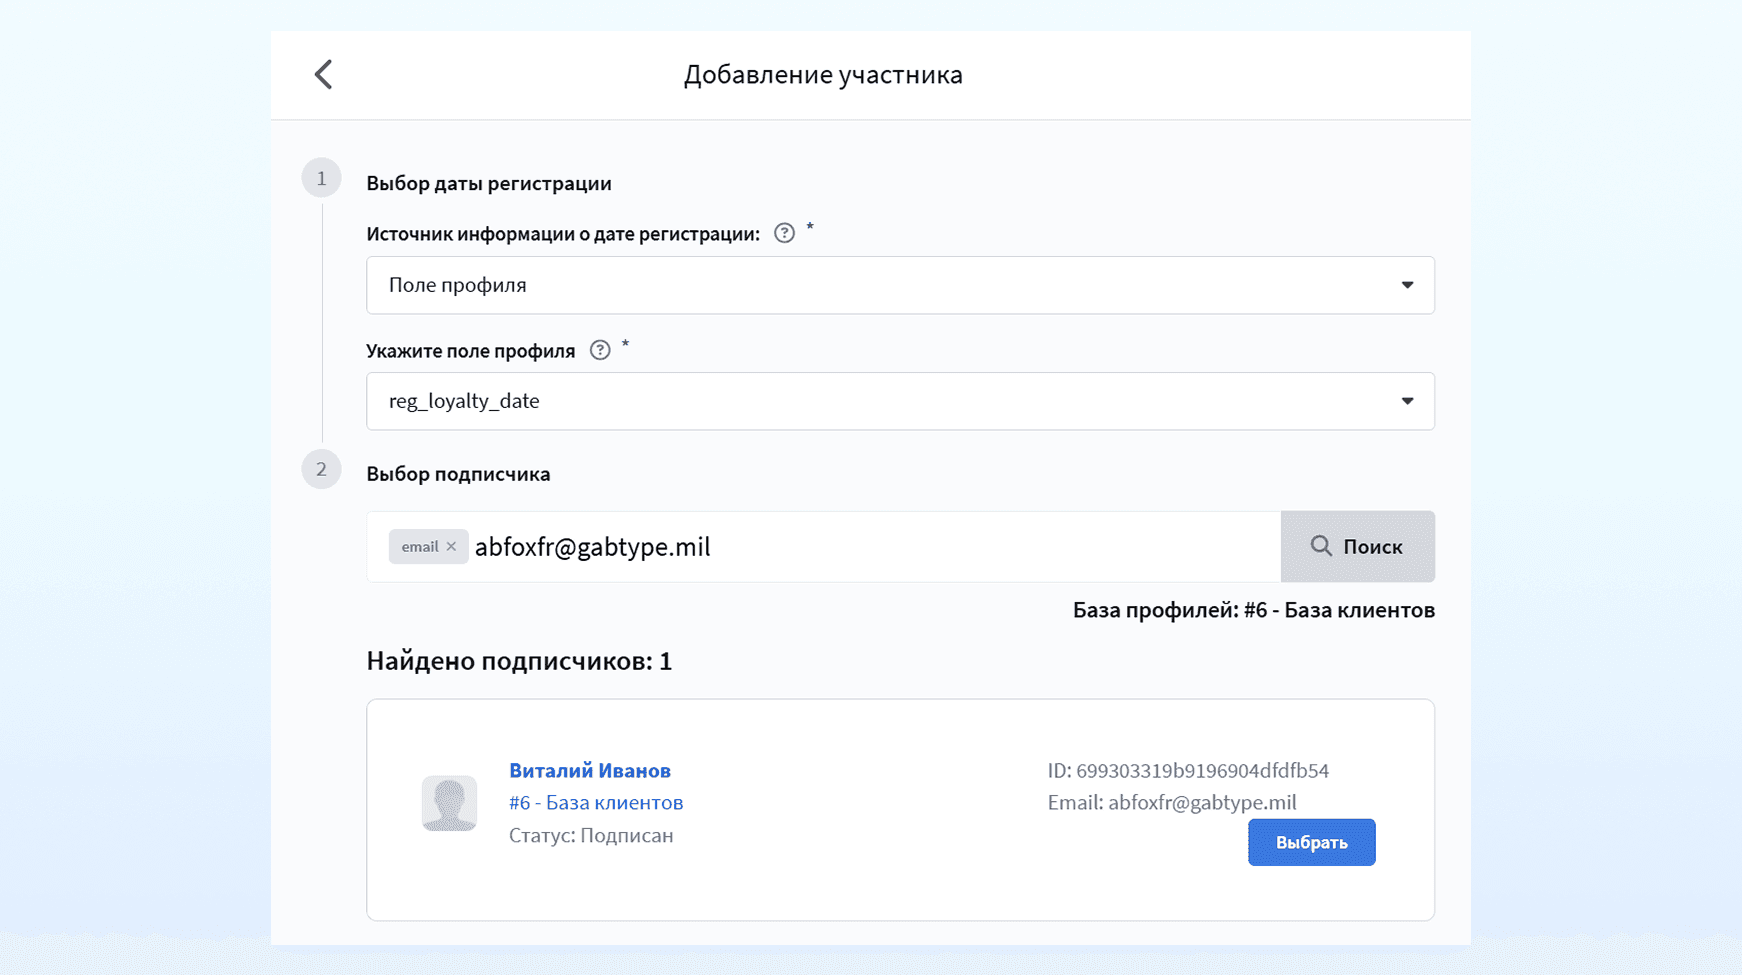Click the Email: abfoxfr@gabtype.mil text in result
Image resolution: width=1742 pixels, height=975 pixels.
[1172, 802]
